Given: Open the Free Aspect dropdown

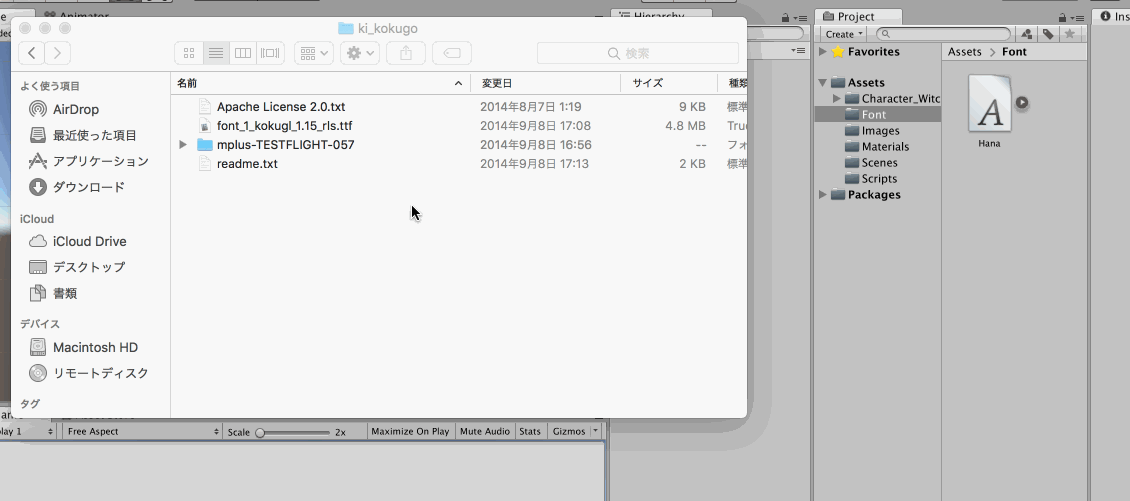Looking at the screenshot, I should (x=141, y=432).
